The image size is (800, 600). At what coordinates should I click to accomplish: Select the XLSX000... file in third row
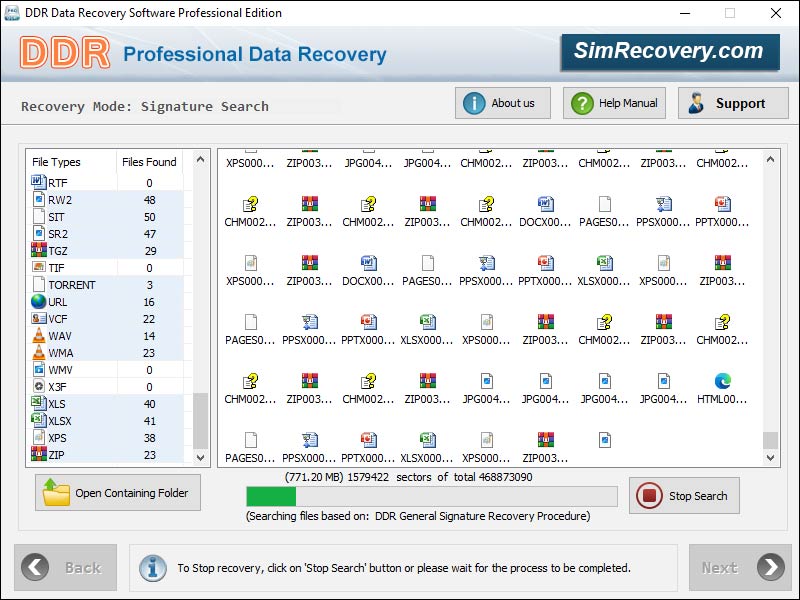pos(604,271)
